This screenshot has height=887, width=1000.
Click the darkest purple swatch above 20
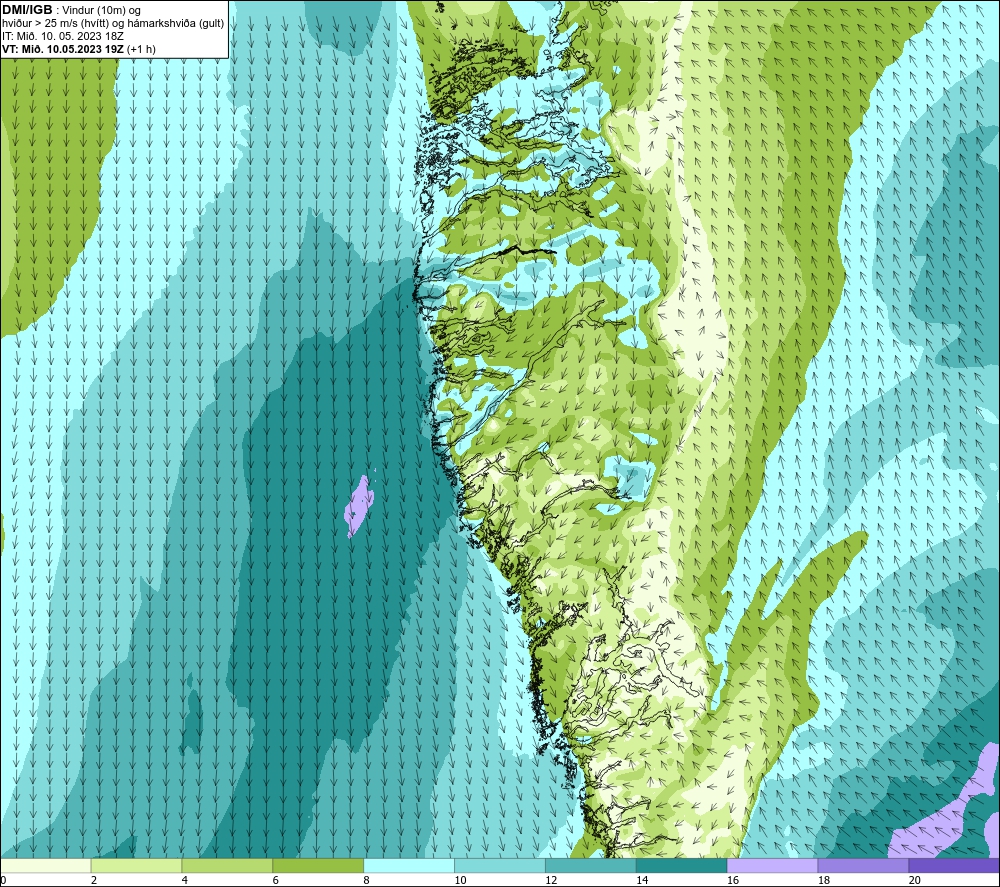point(953,865)
